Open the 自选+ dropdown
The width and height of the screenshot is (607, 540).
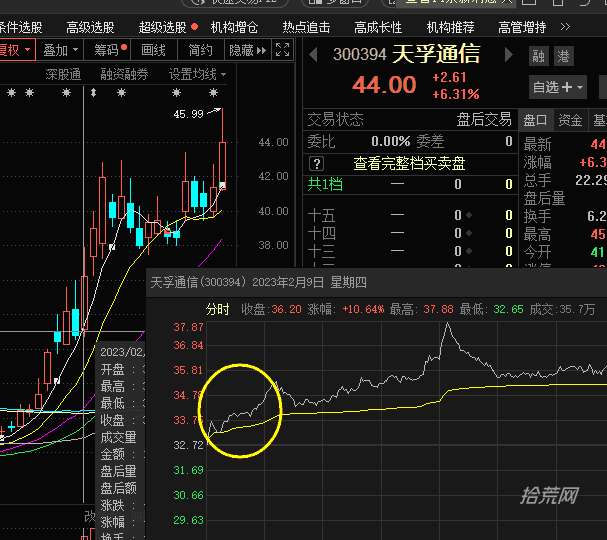pyautogui.click(x=558, y=87)
